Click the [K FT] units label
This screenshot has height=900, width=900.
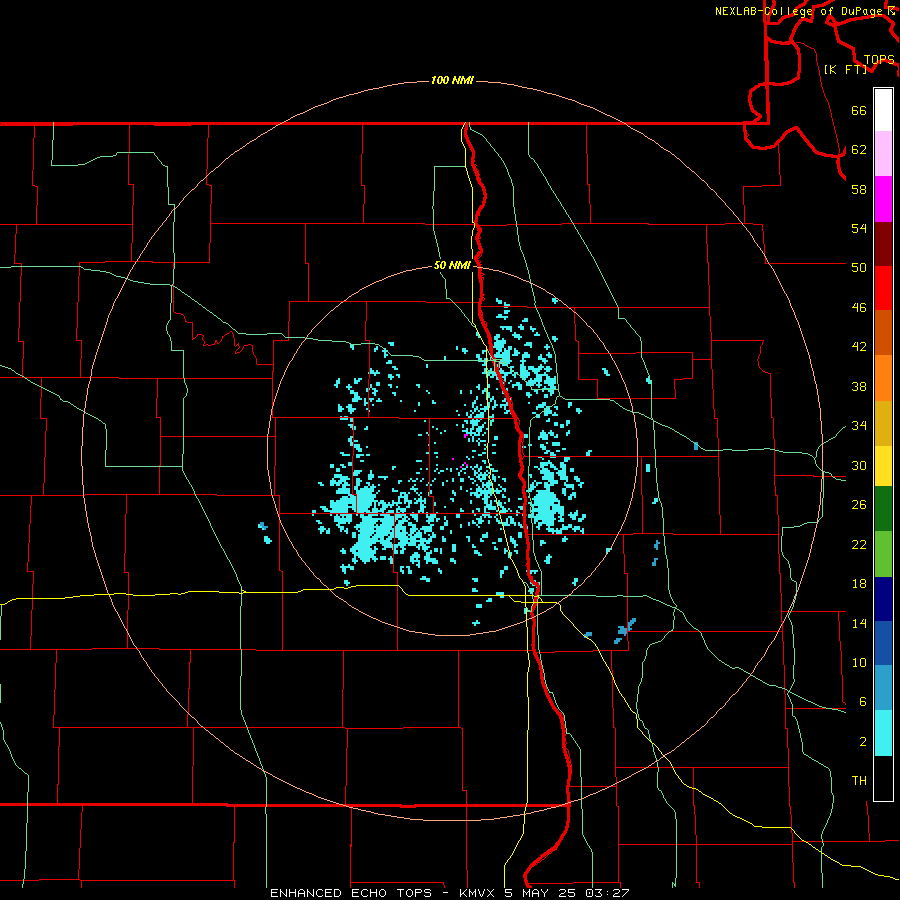point(845,69)
